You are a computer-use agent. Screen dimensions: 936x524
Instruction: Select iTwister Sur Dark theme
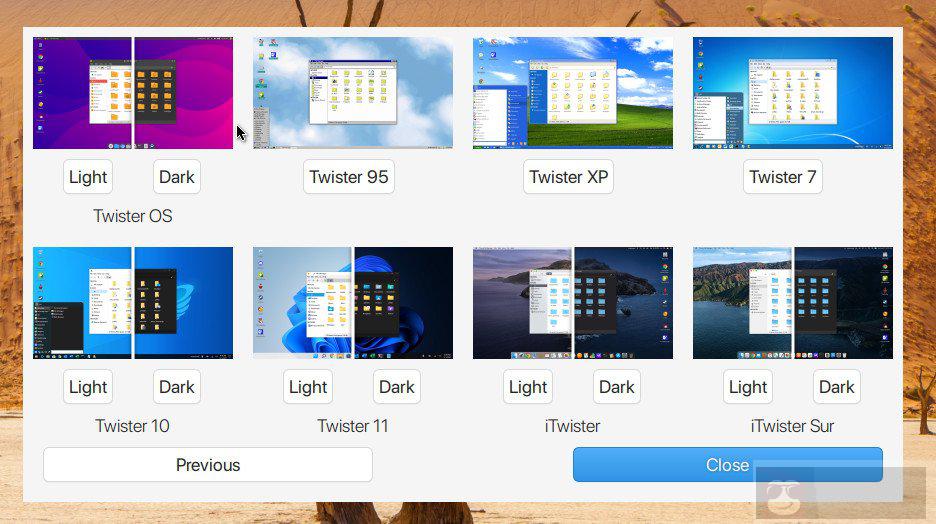click(x=836, y=387)
